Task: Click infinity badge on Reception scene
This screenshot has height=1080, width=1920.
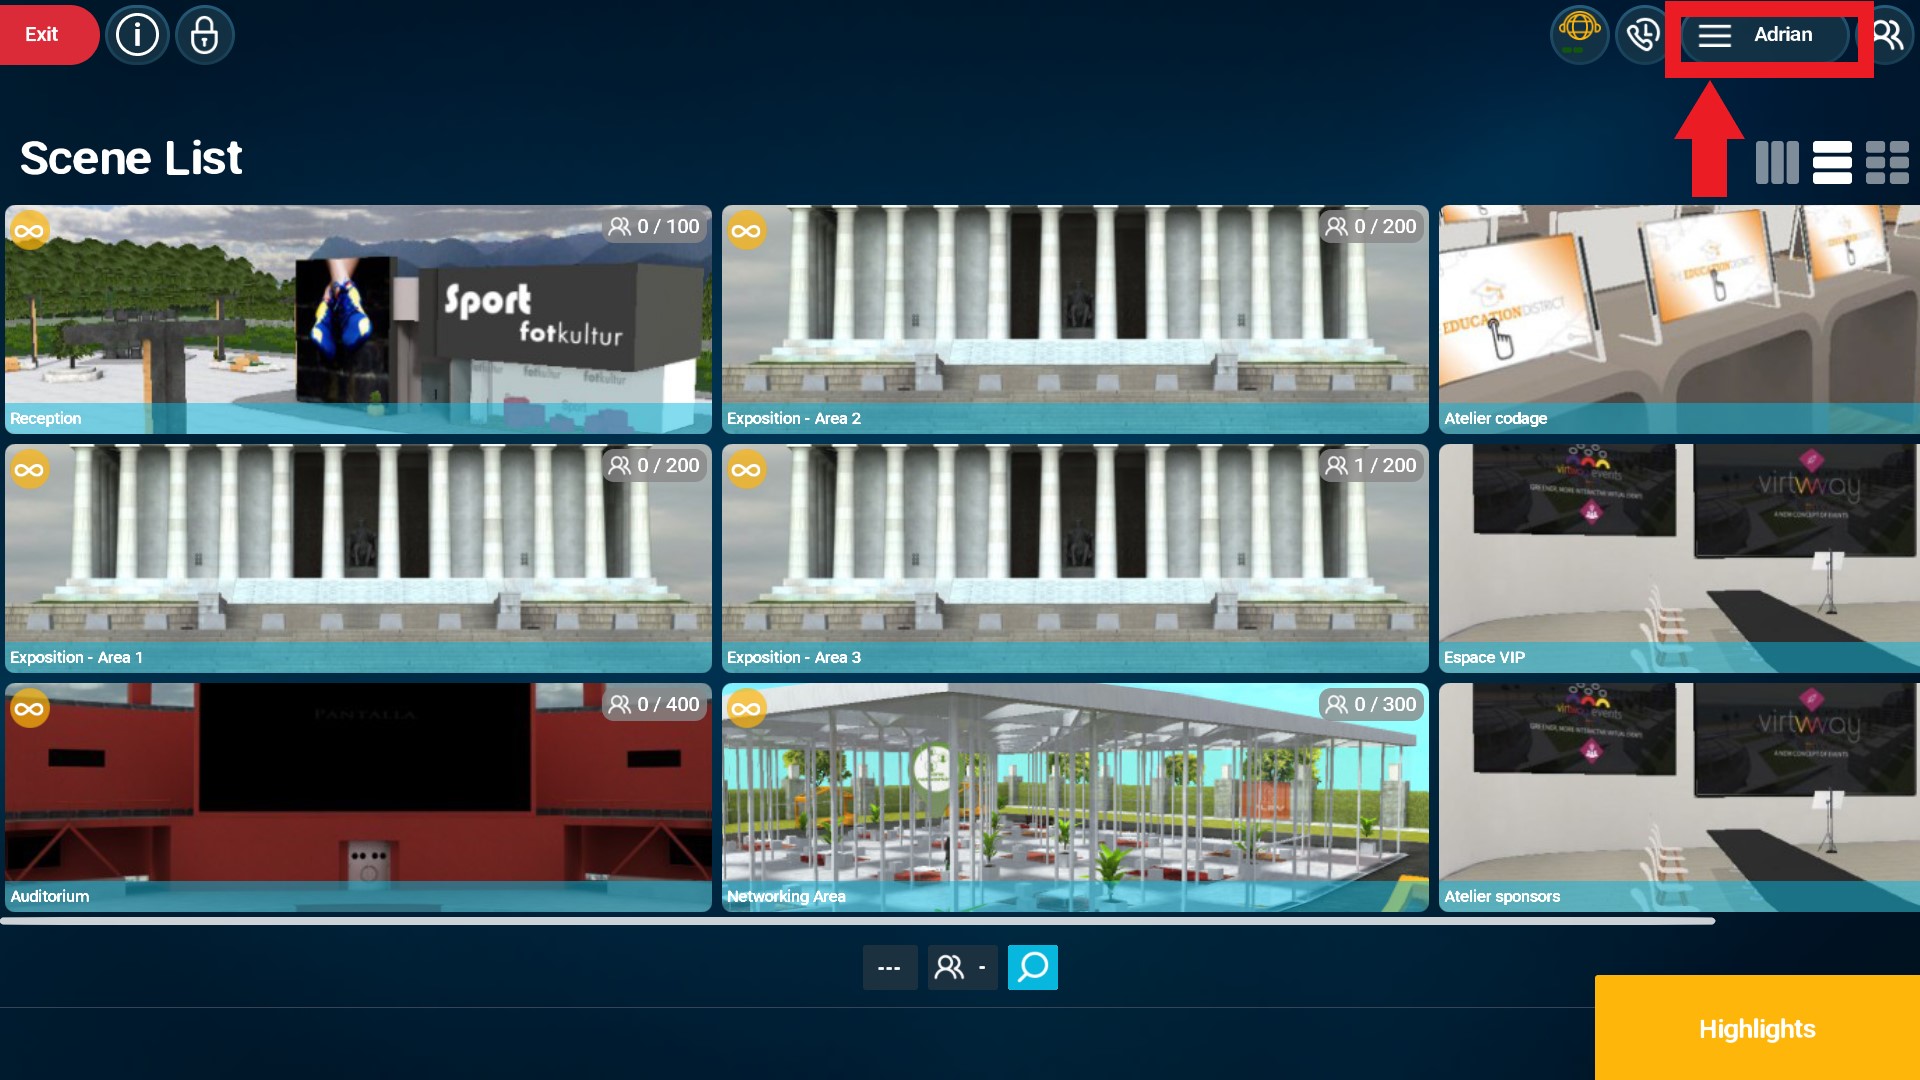Action: [x=30, y=231]
